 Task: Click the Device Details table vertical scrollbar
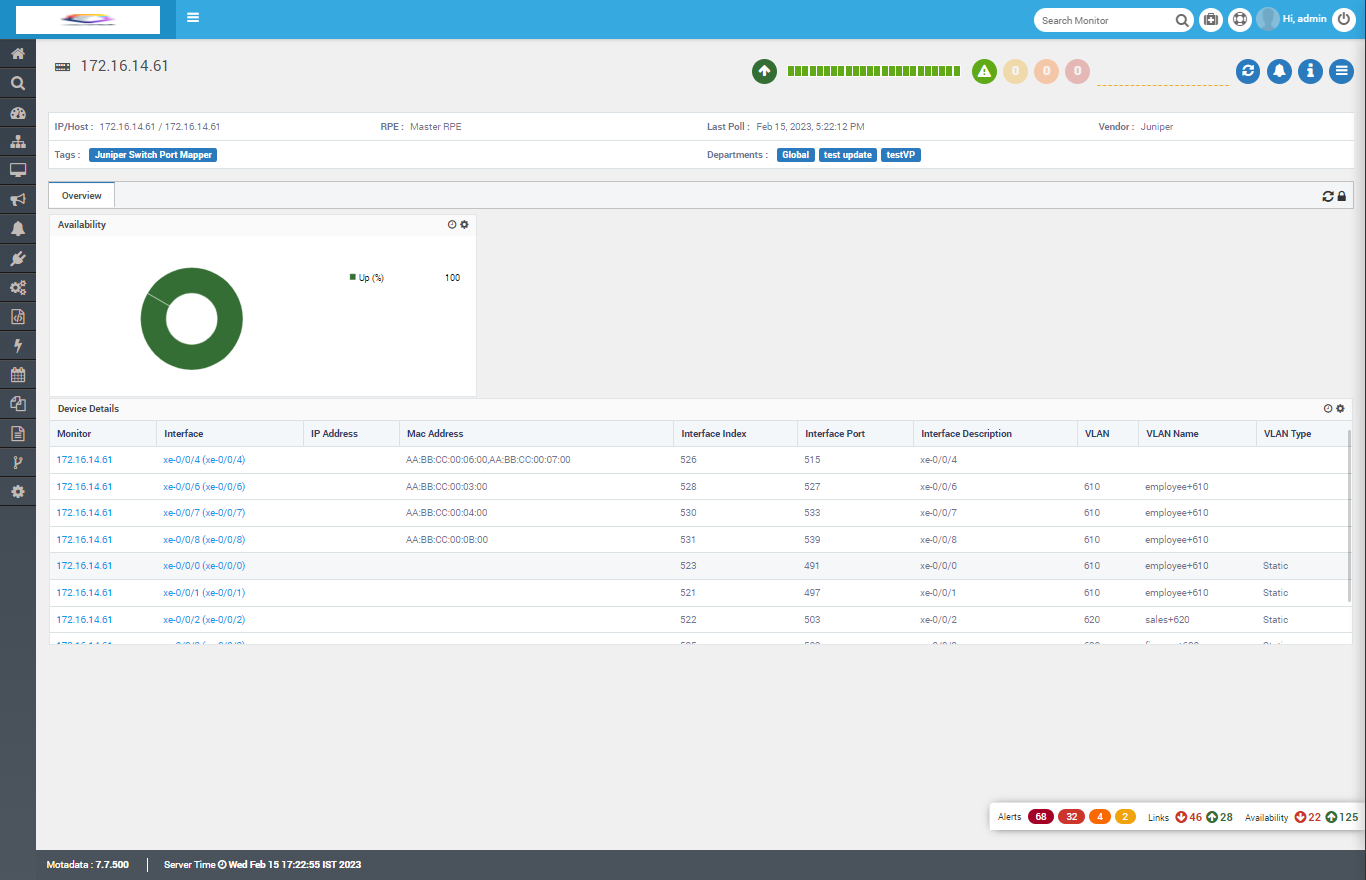point(1349,515)
